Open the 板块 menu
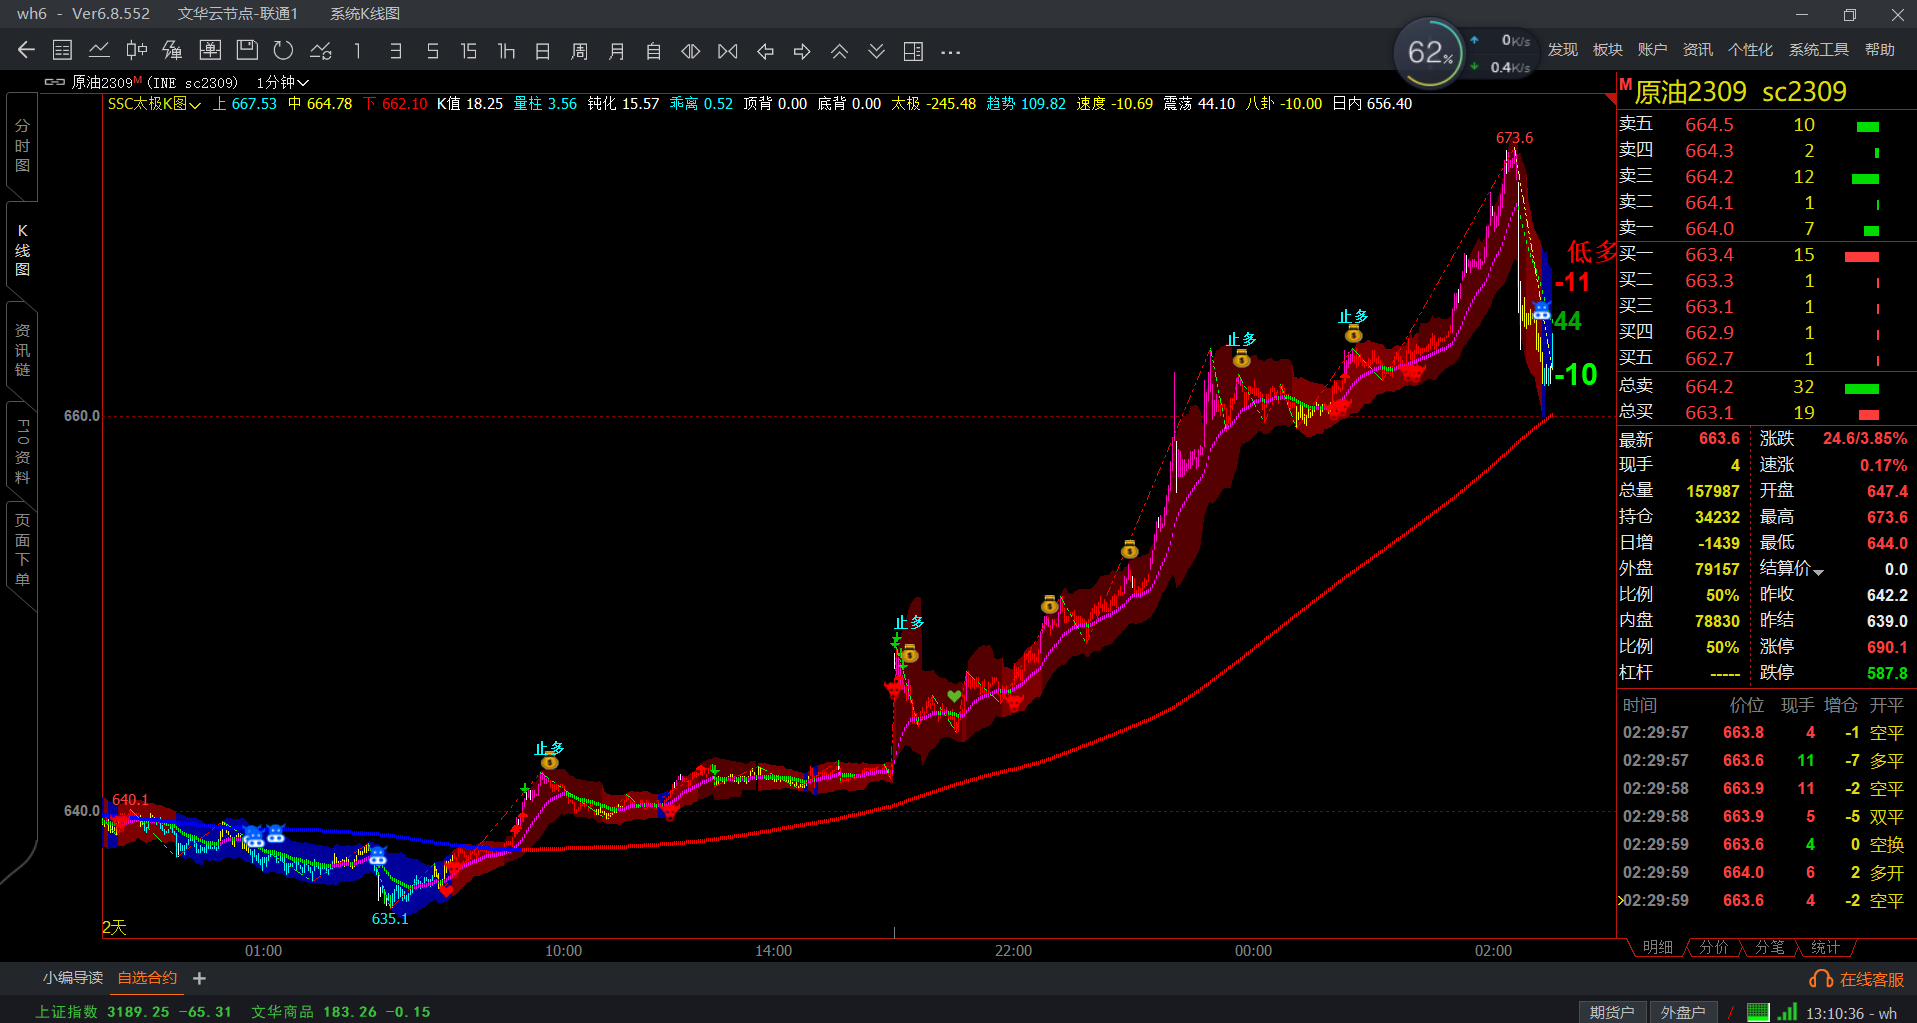The image size is (1917, 1023). tap(1608, 50)
